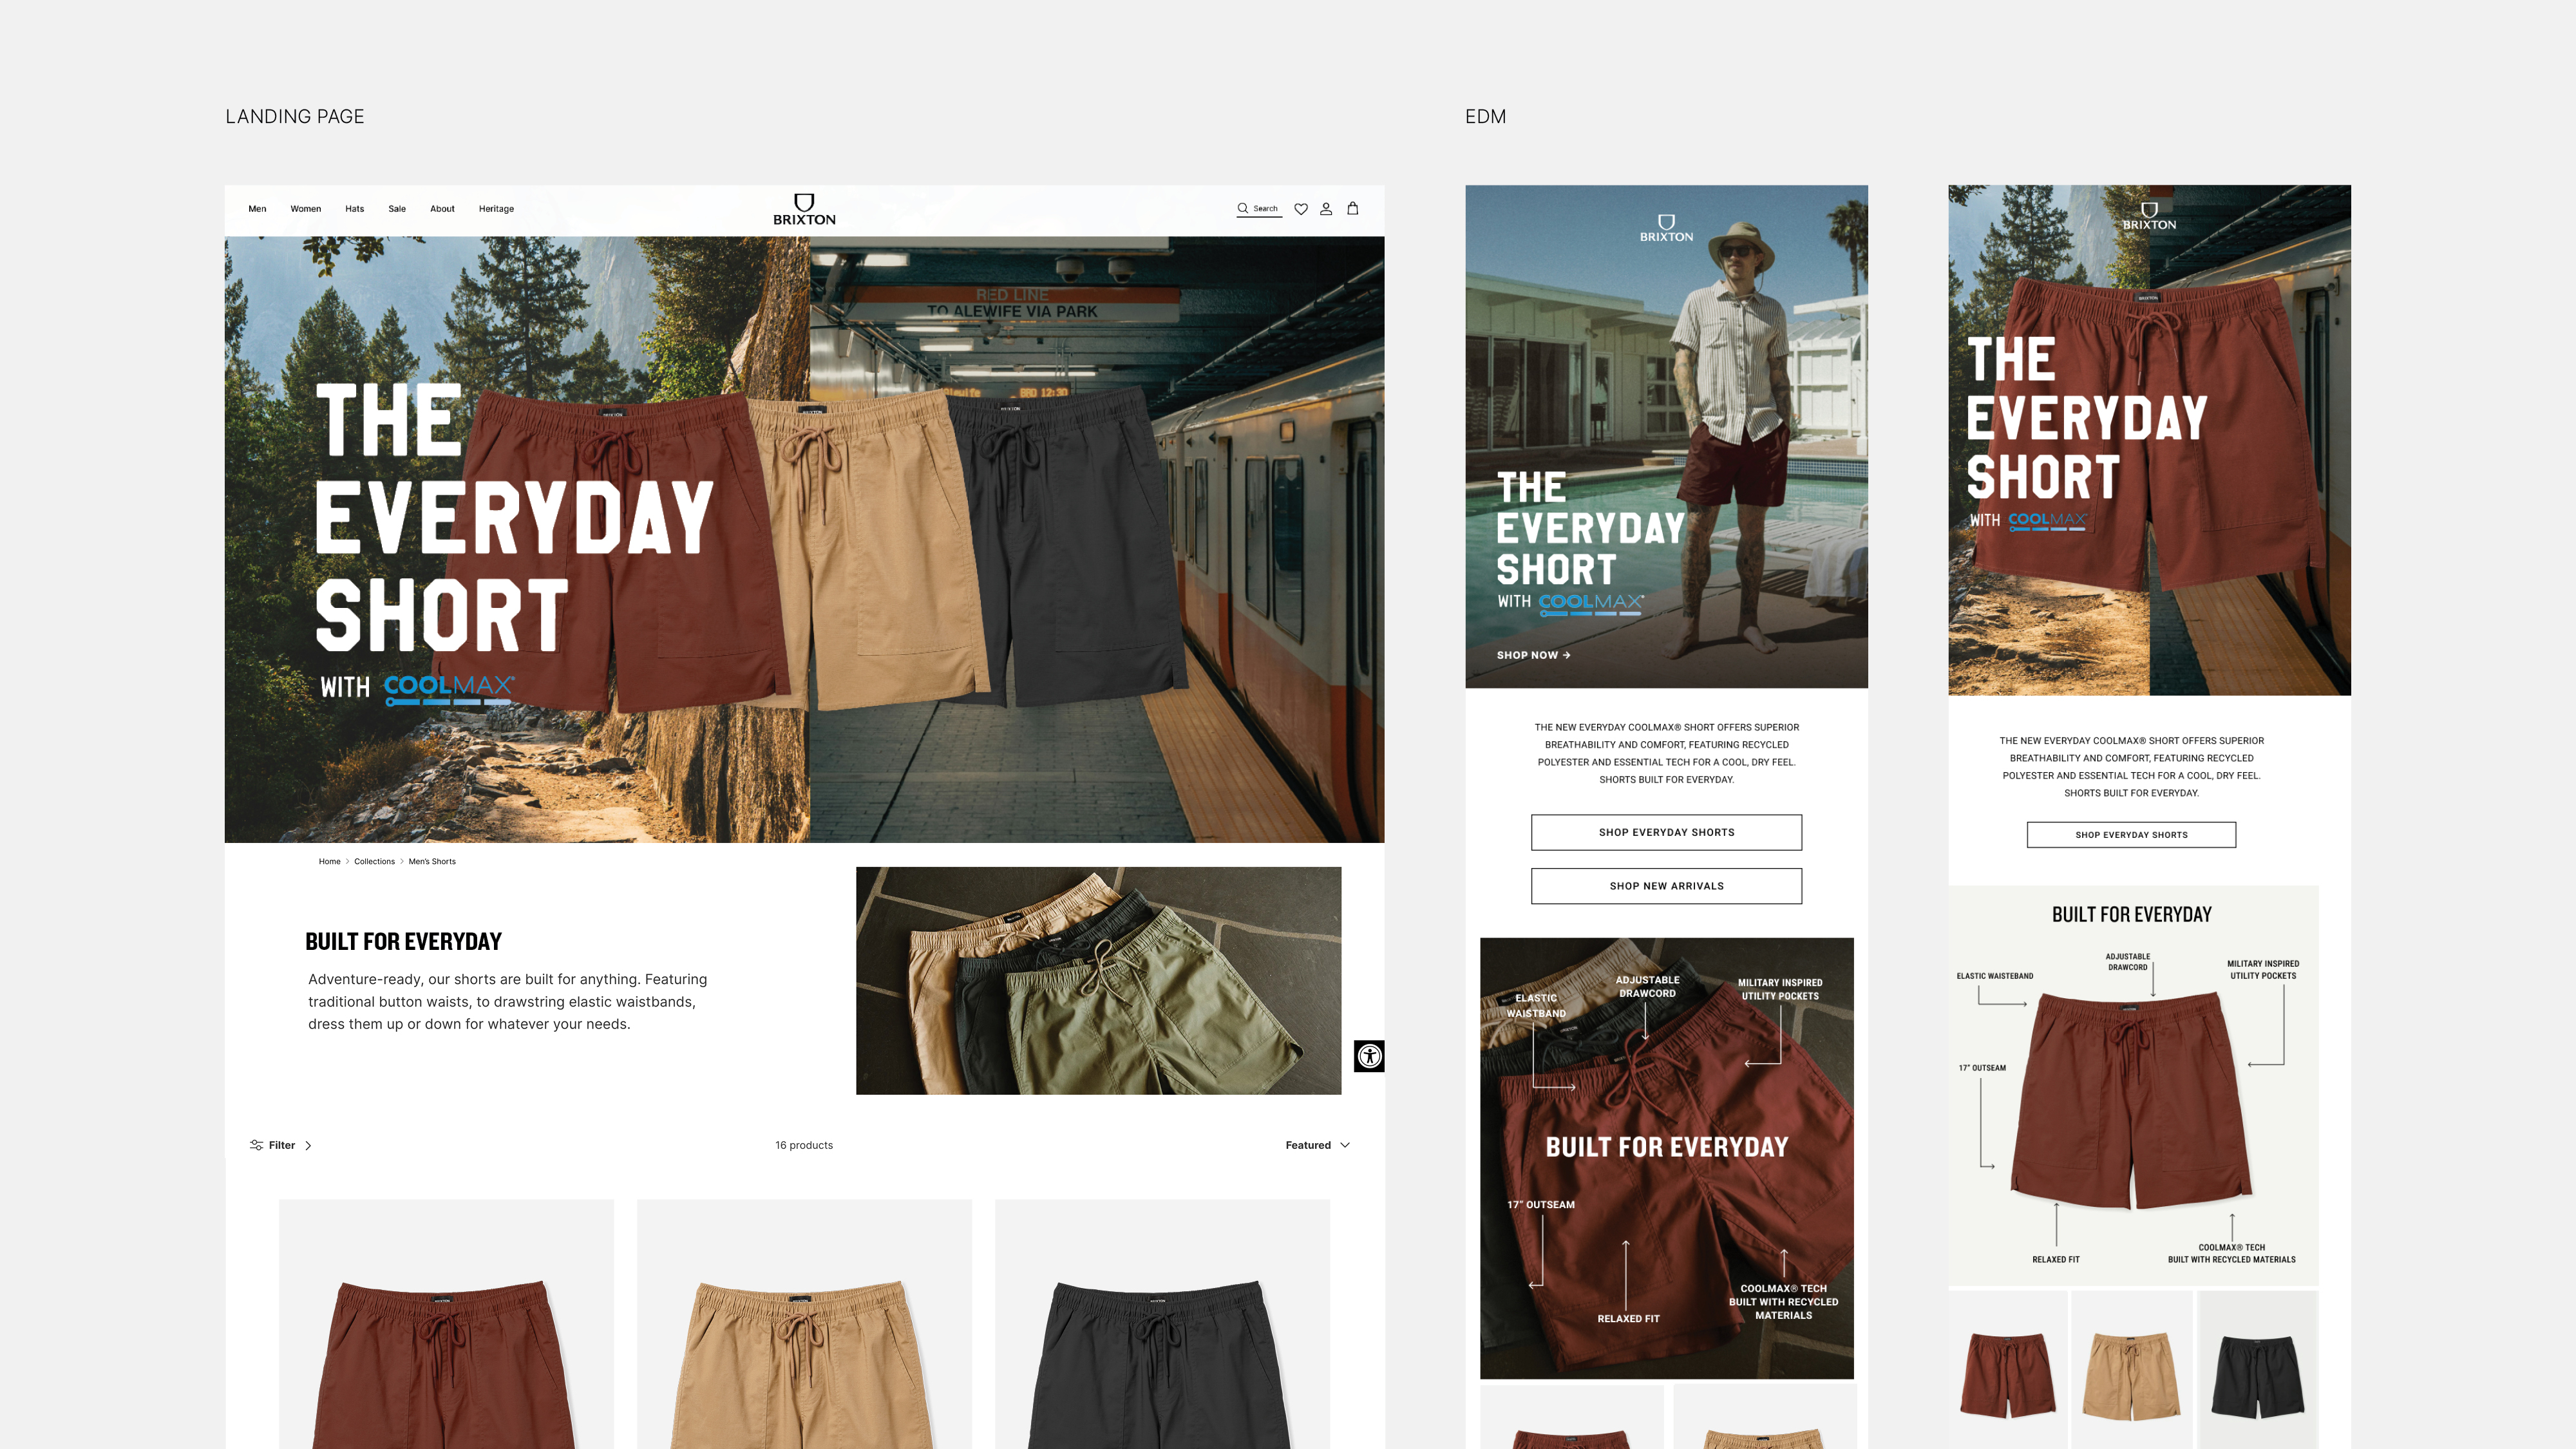Expand the Filter panel
Screen dimensions: 2576x1449
(281, 1145)
